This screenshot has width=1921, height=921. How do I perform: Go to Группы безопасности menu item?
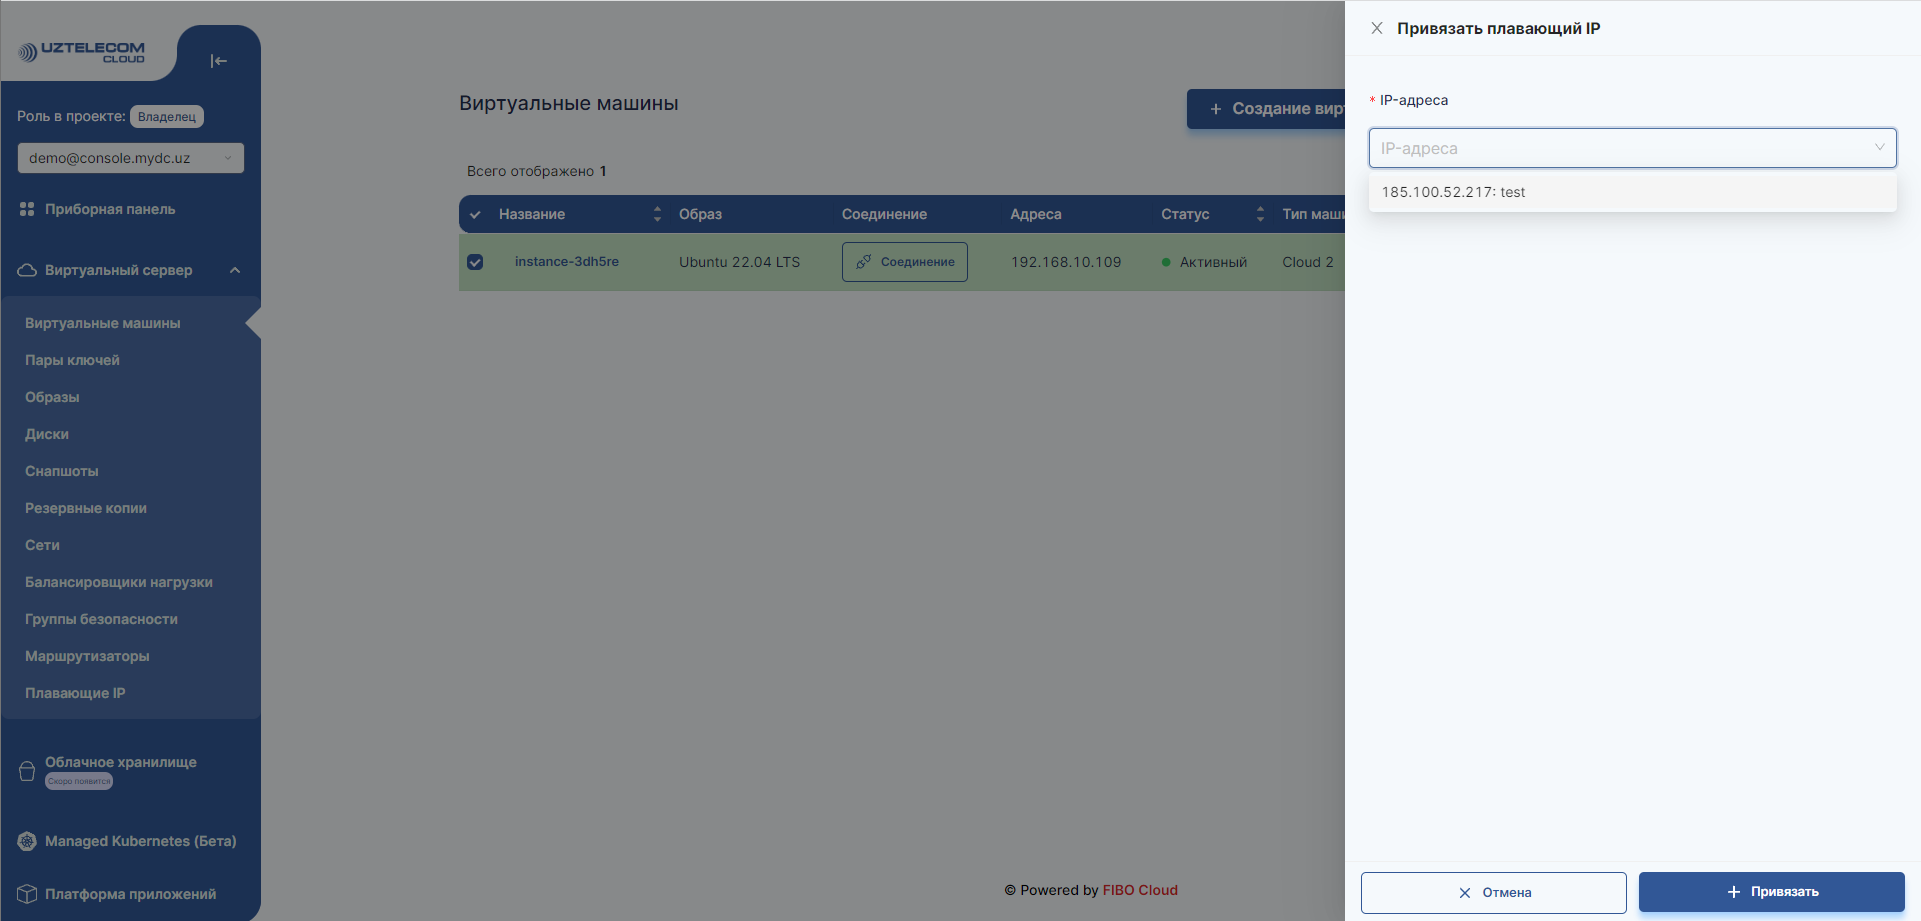click(x=101, y=619)
